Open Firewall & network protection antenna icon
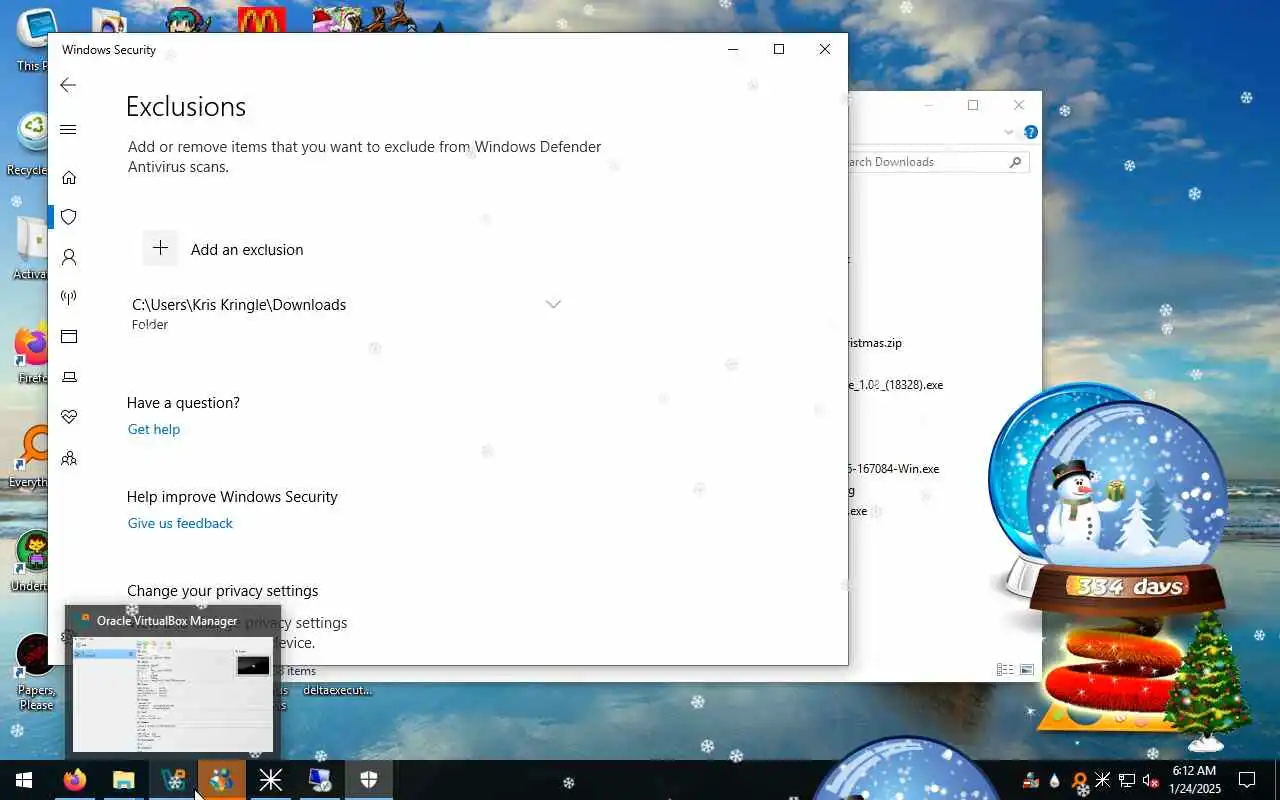 point(68,297)
